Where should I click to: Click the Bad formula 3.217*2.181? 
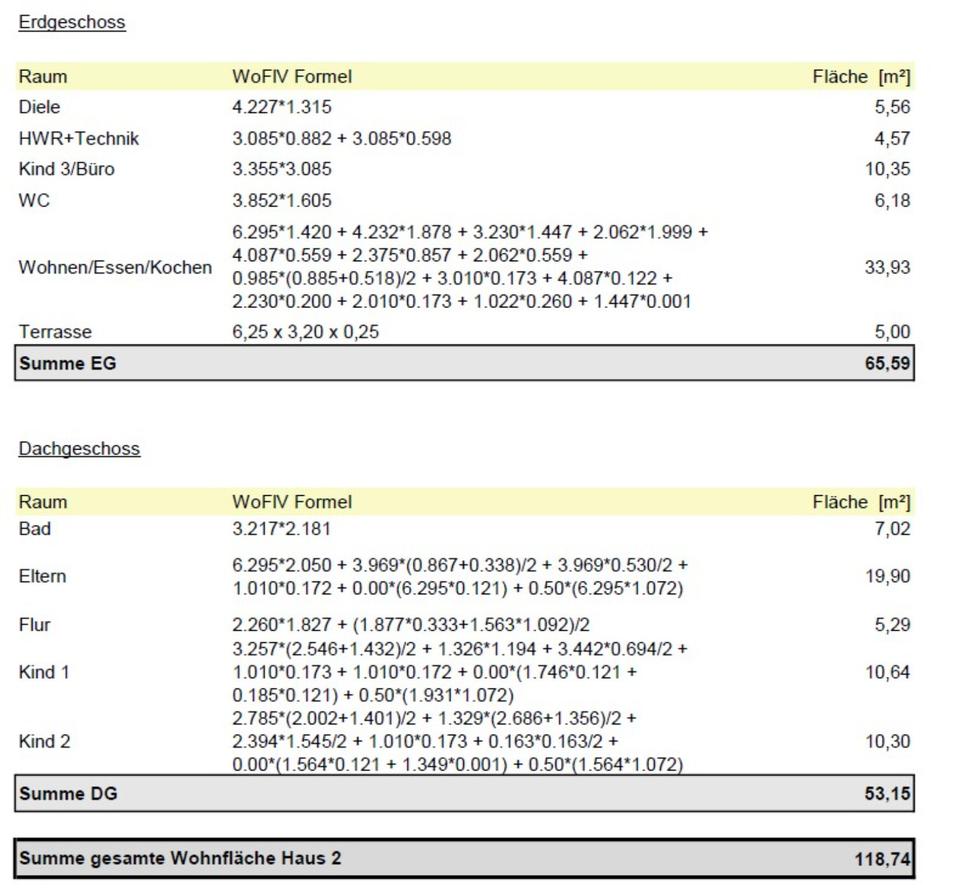tap(281, 528)
